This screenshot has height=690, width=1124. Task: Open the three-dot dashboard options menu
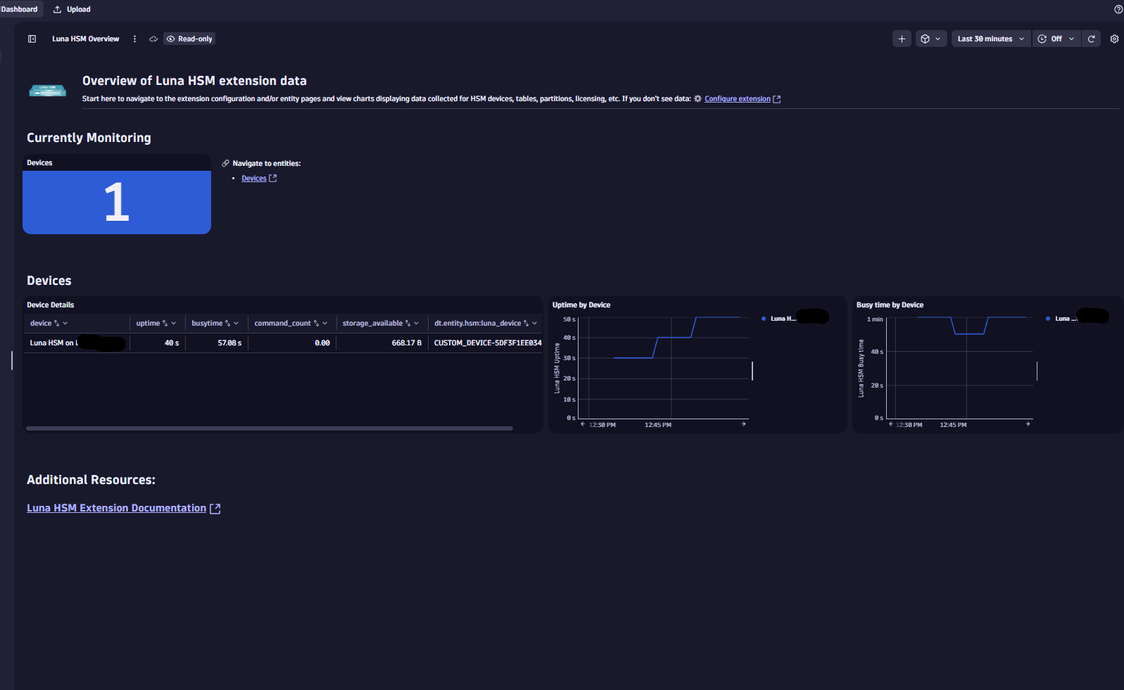[135, 39]
